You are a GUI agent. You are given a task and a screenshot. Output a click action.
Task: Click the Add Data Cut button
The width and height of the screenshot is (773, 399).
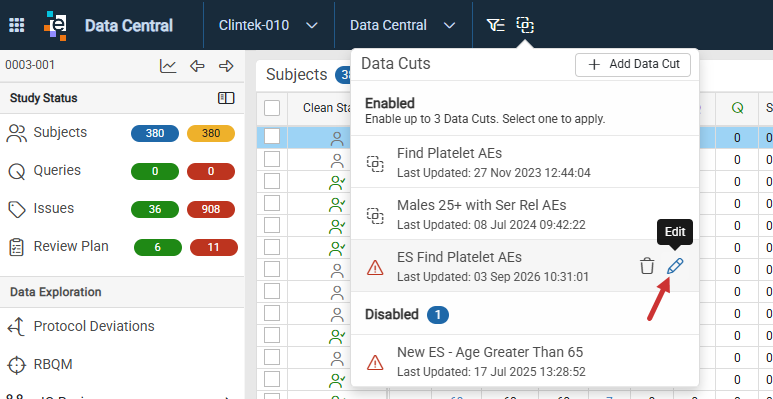[632, 65]
